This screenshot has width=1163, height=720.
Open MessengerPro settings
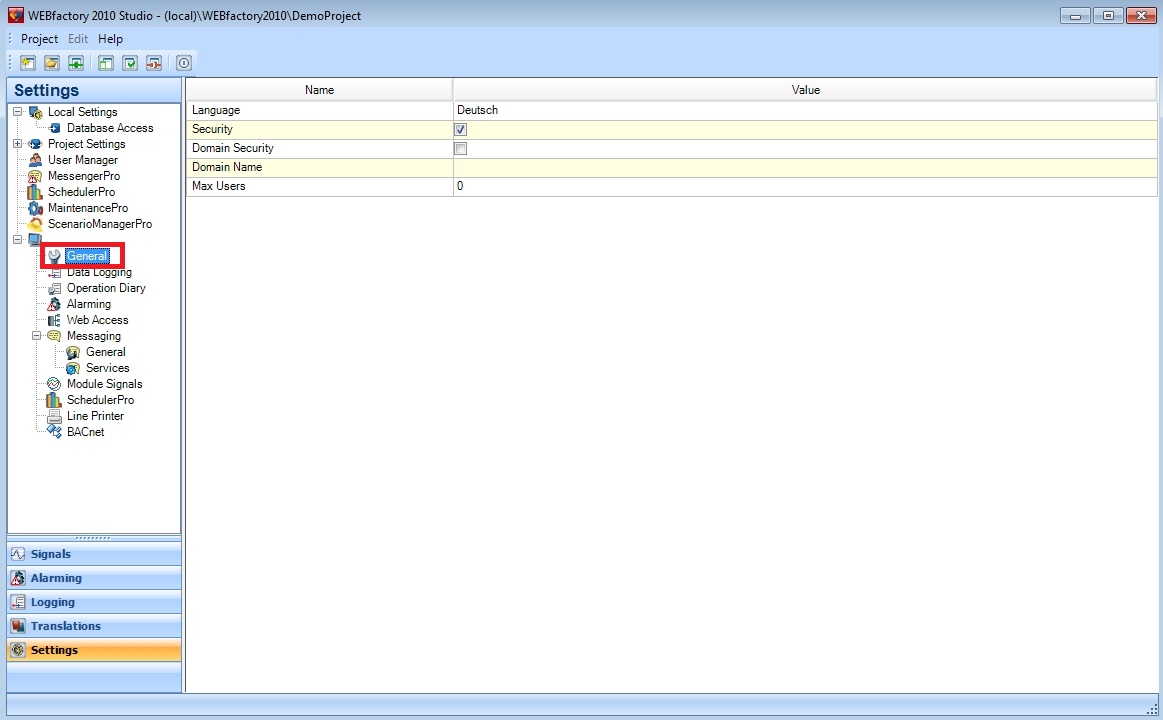coord(36,176)
